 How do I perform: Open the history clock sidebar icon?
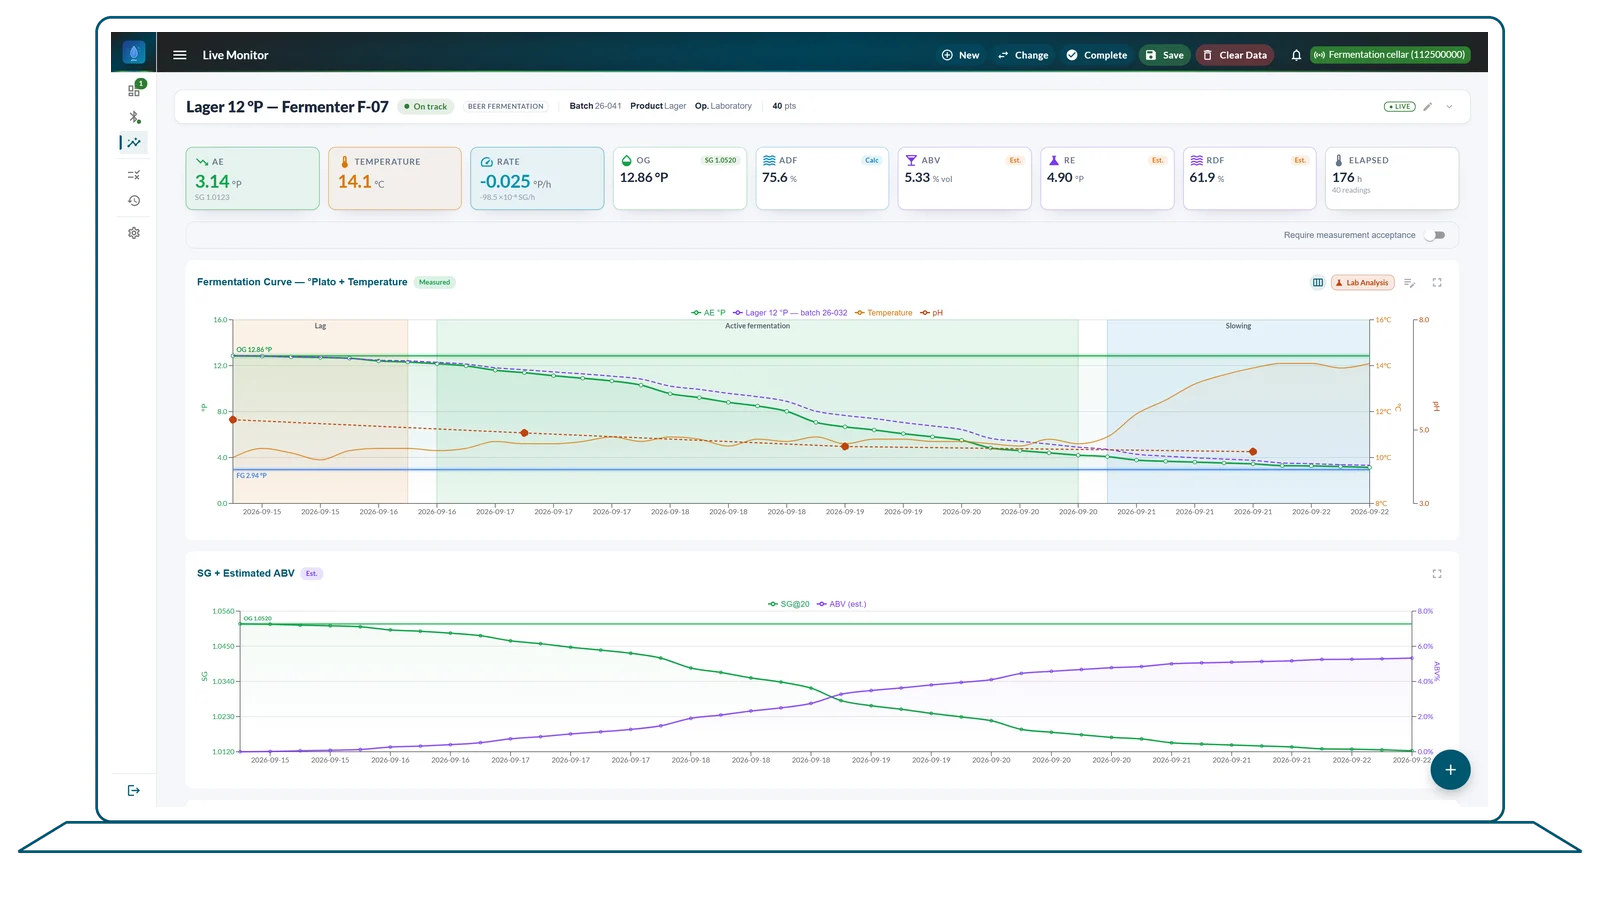point(134,201)
